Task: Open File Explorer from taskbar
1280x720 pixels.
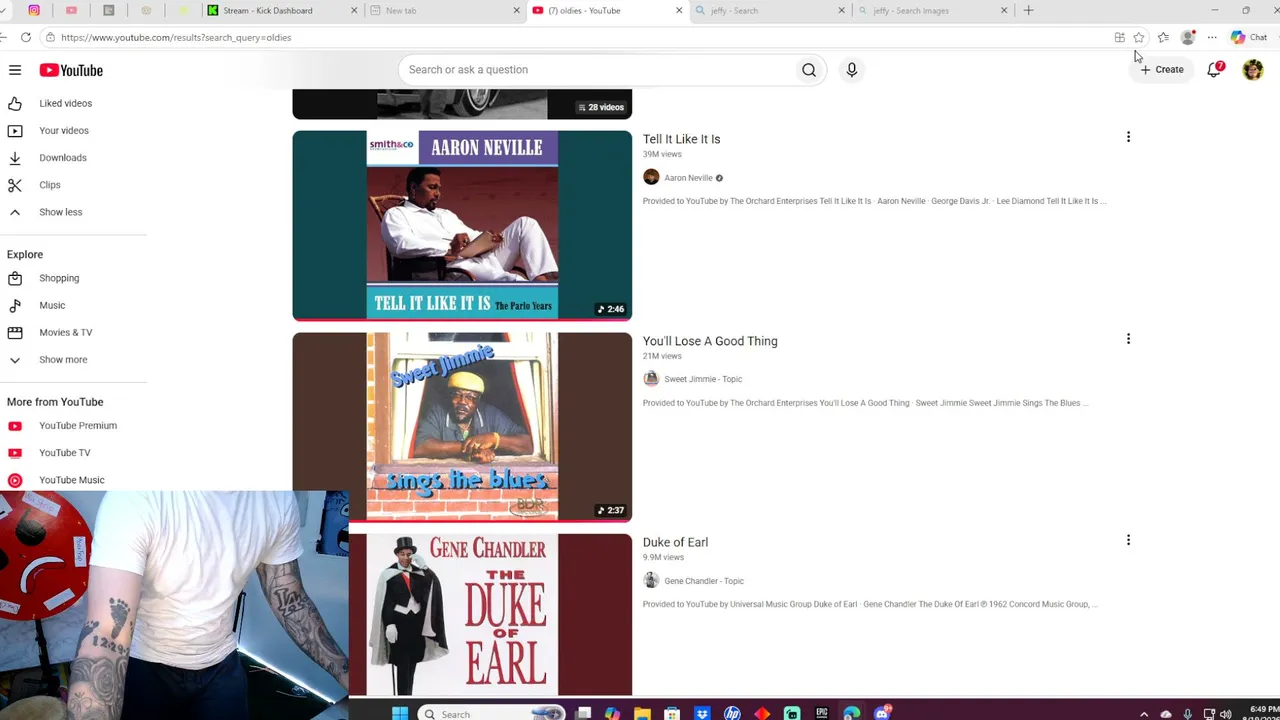Action: coord(642,713)
